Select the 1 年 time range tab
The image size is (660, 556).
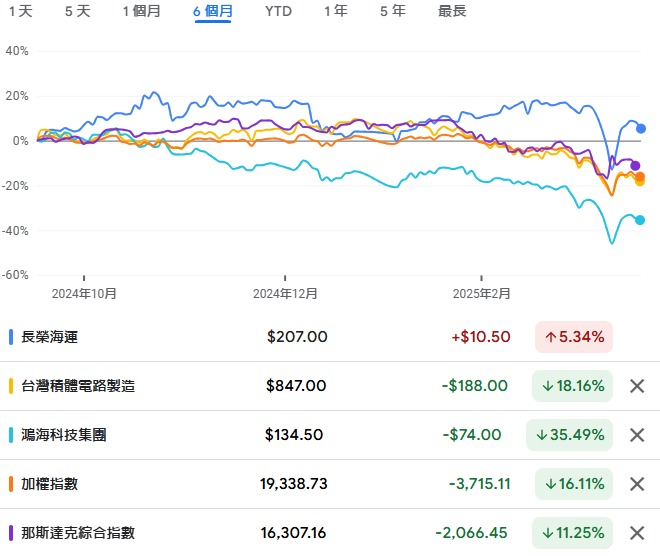pyautogui.click(x=336, y=11)
